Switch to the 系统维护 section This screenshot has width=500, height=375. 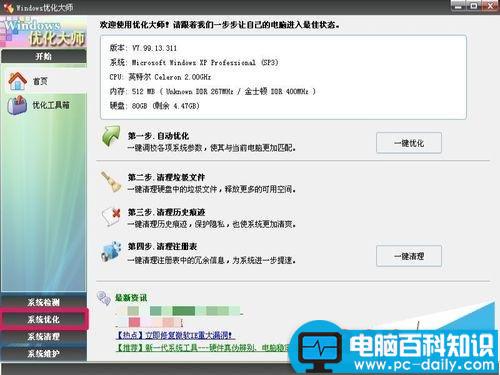44,353
